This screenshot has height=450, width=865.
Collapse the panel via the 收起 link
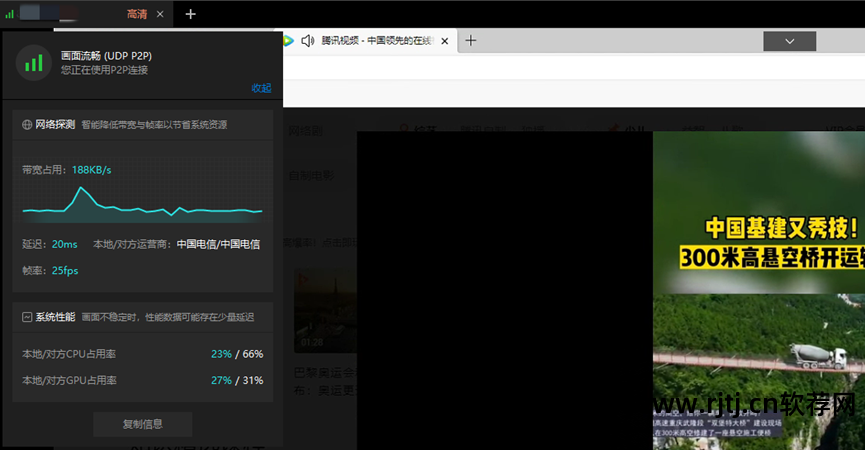click(x=261, y=88)
